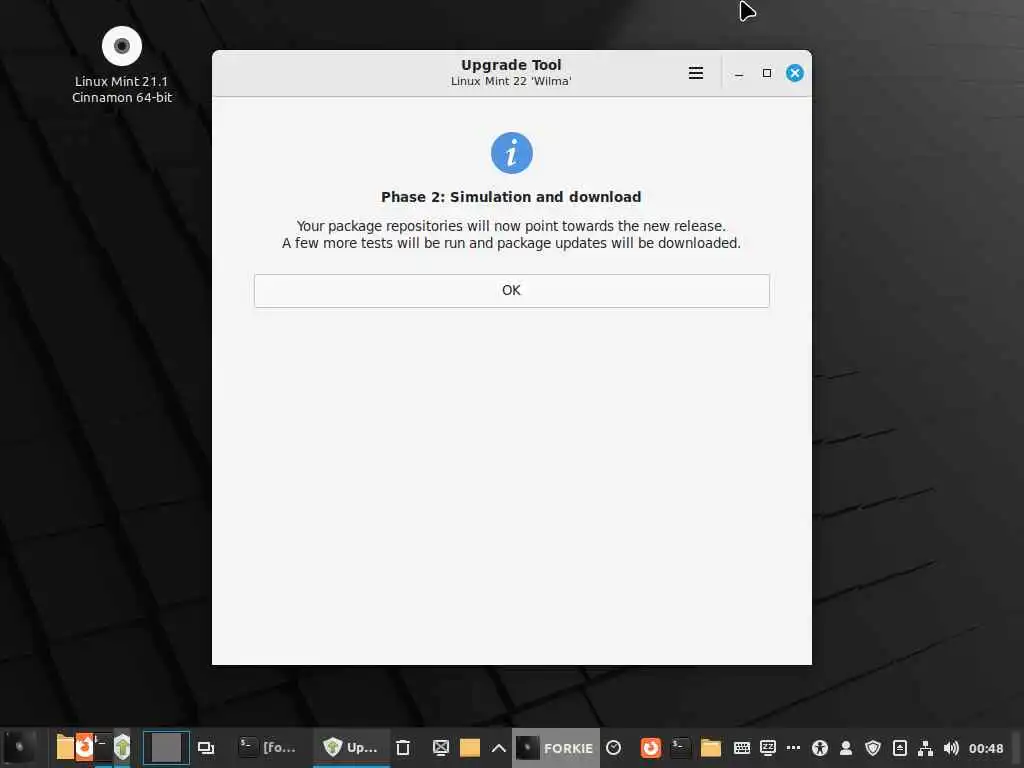Image resolution: width=1024 pixels, height=768 pixels.
Task: Open the network connections tray icon
Action: click(925, 748)
